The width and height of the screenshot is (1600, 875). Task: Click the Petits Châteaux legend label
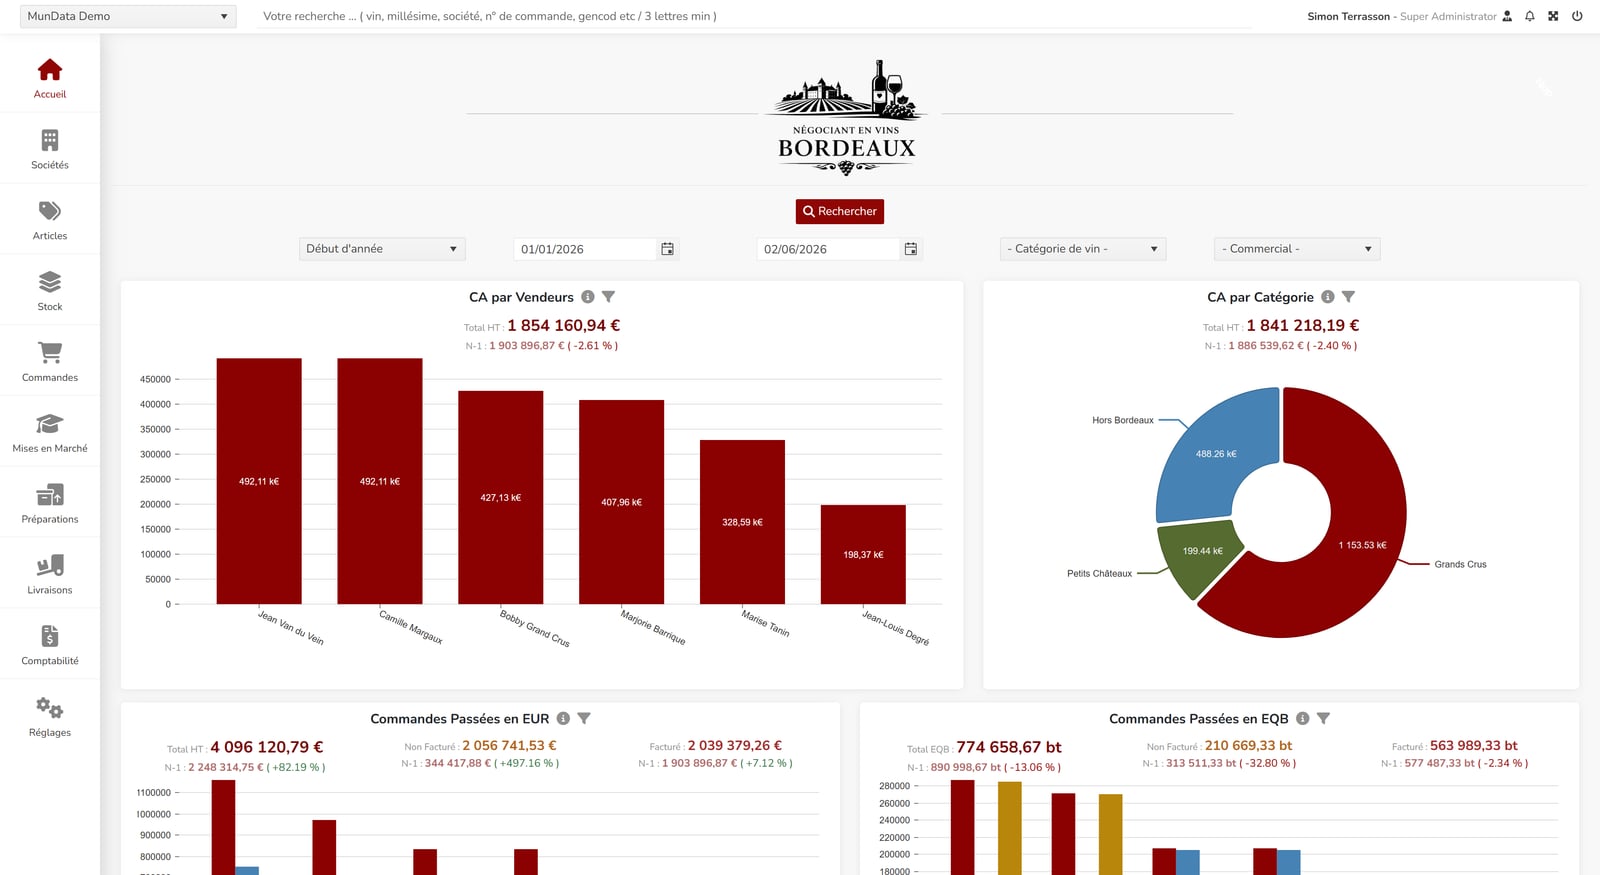click(1099, 573)
